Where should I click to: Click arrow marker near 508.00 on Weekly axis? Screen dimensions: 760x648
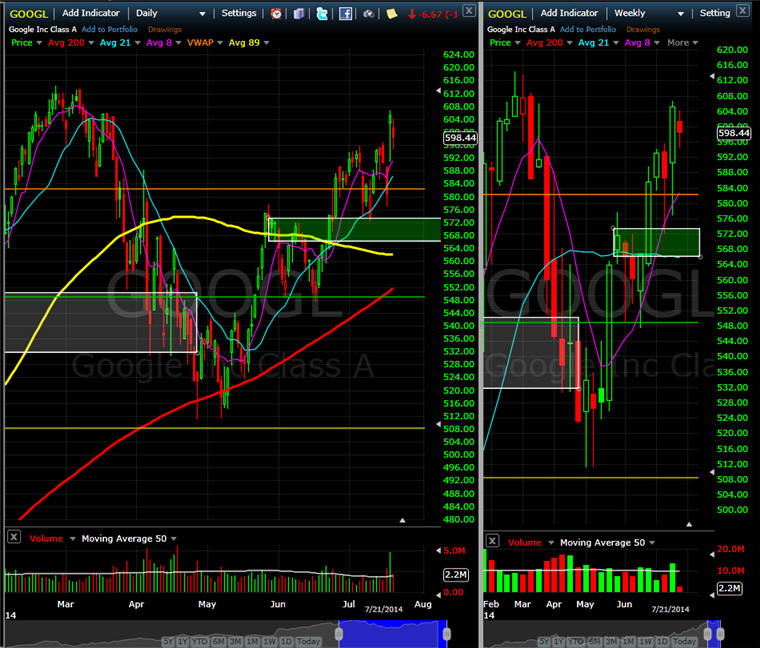click(712, 472)
